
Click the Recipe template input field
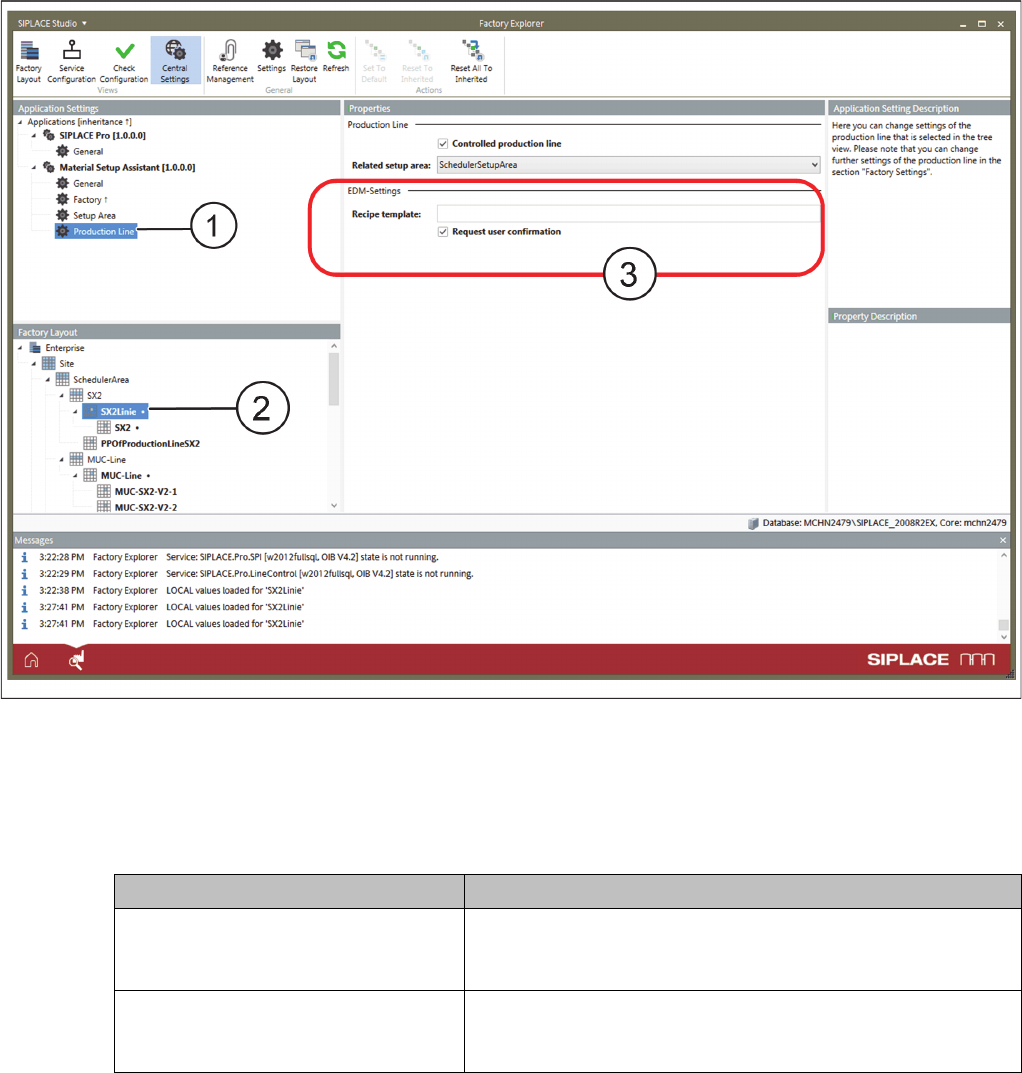[x=628, y=214]
